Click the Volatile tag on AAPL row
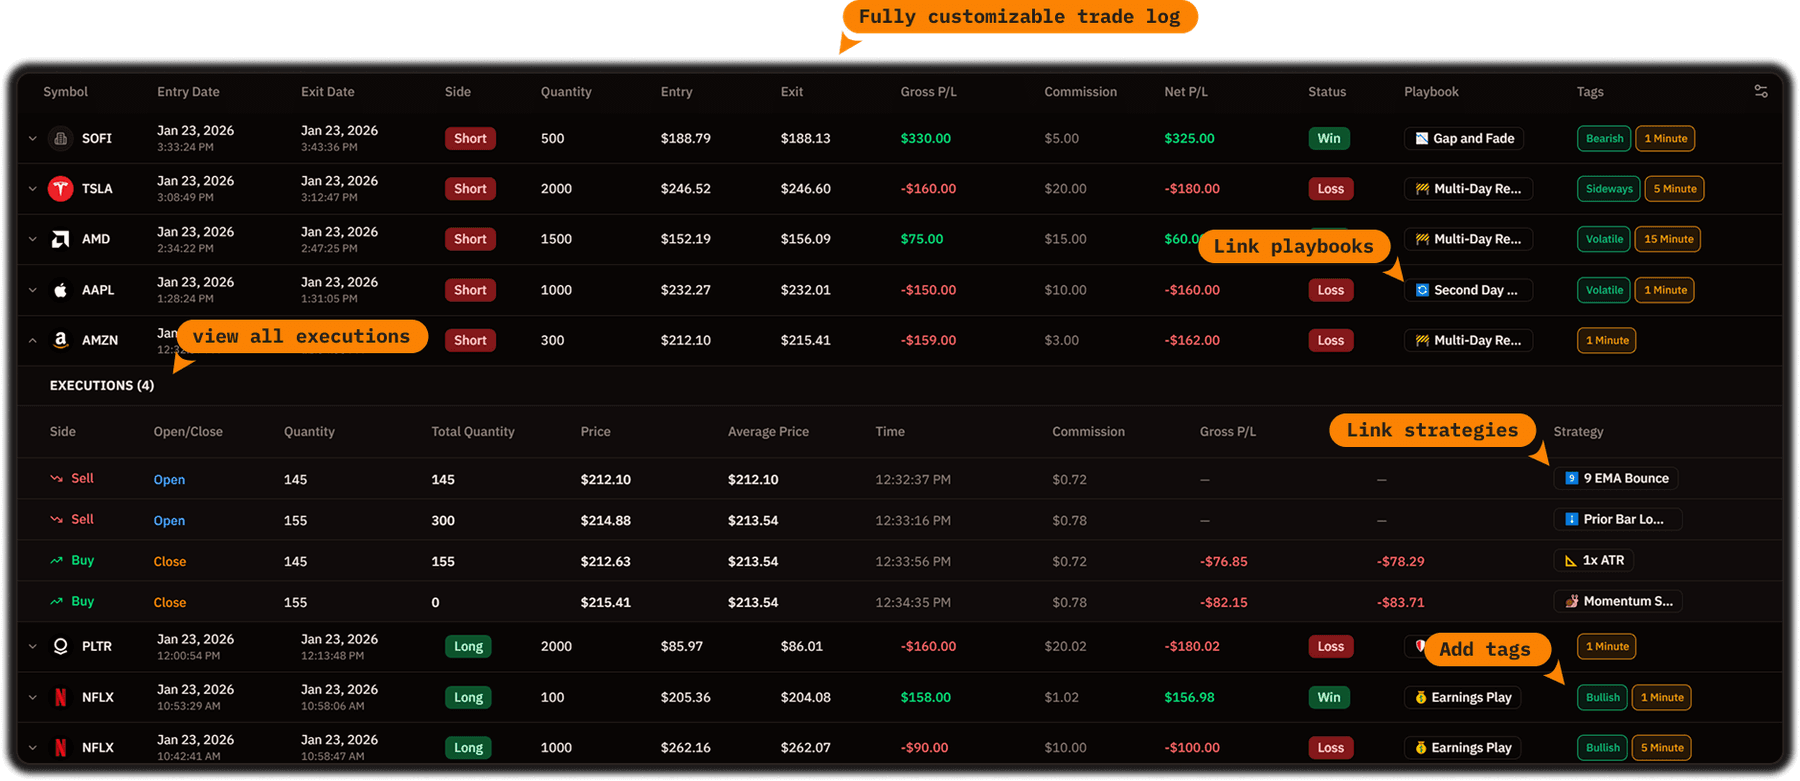1800x781 pixels. (1604, 290)
